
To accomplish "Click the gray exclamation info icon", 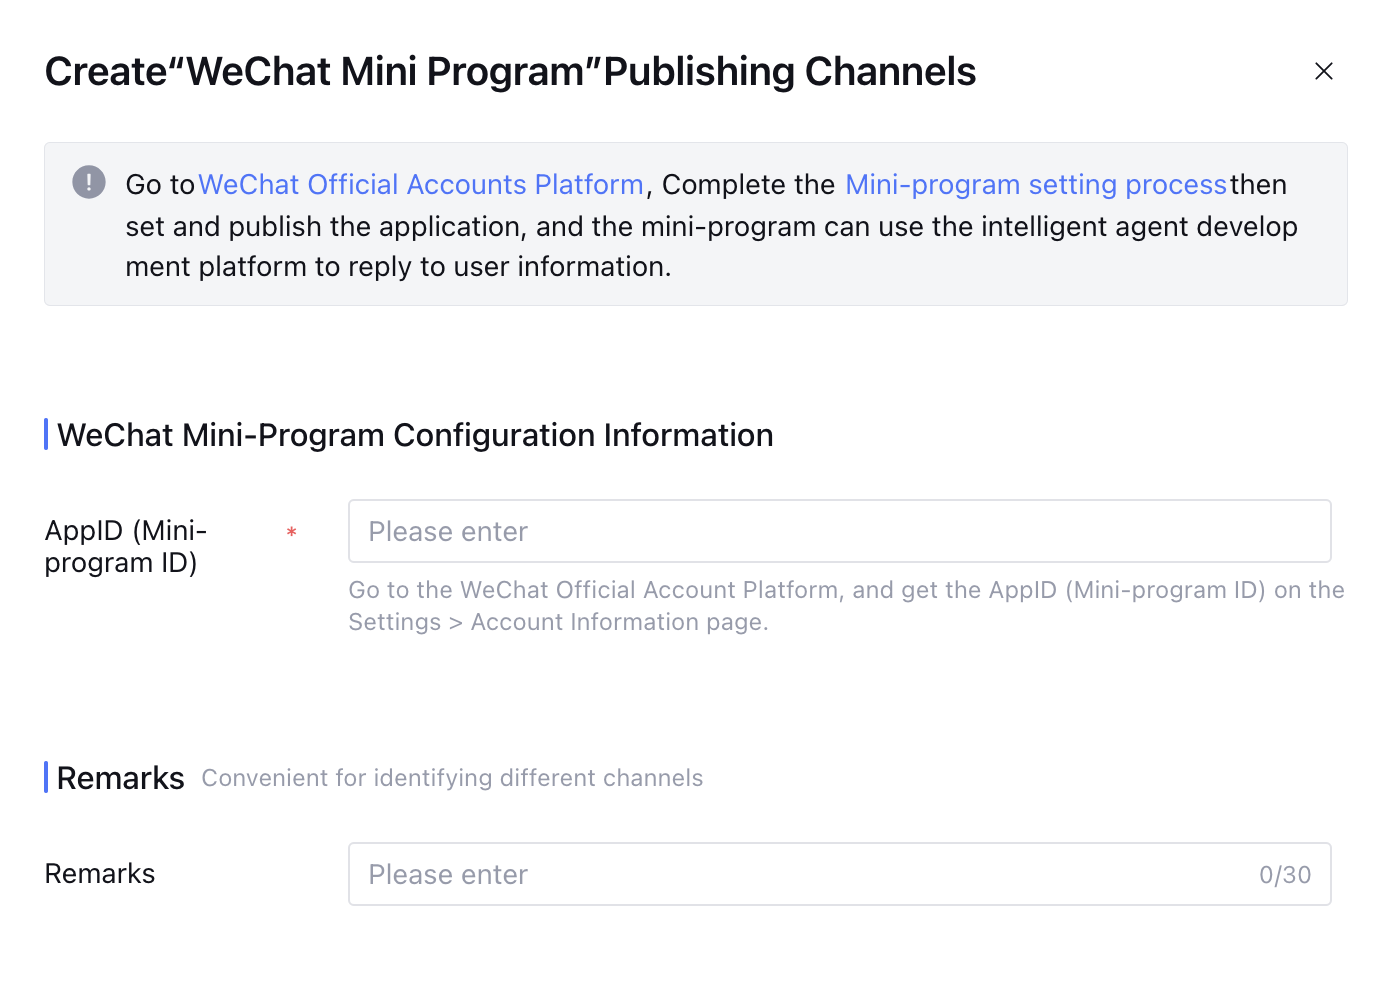I will 89,182.
